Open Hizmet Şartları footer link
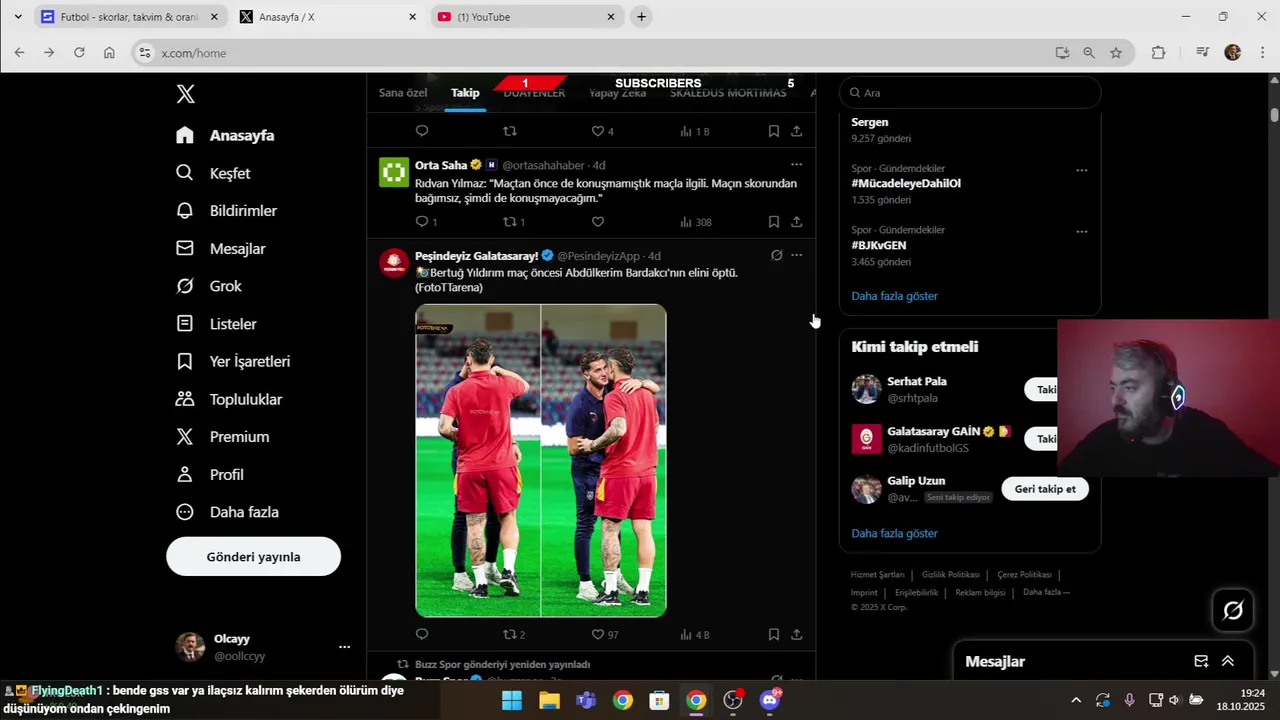This screenshot has width=1280, height=720. pos(877,575)
